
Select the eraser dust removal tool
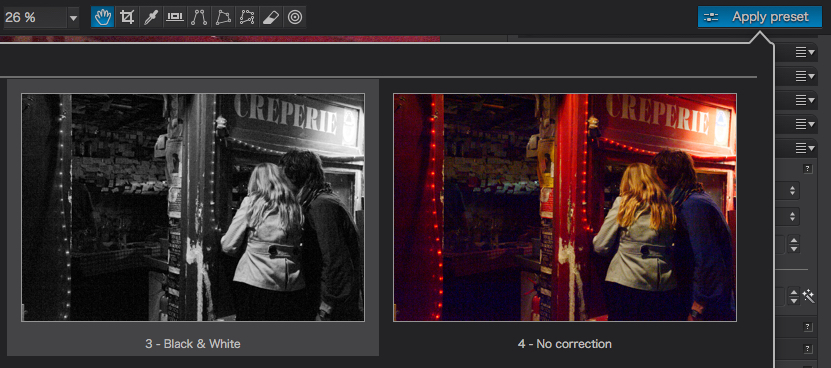click(x=271, y=17)
